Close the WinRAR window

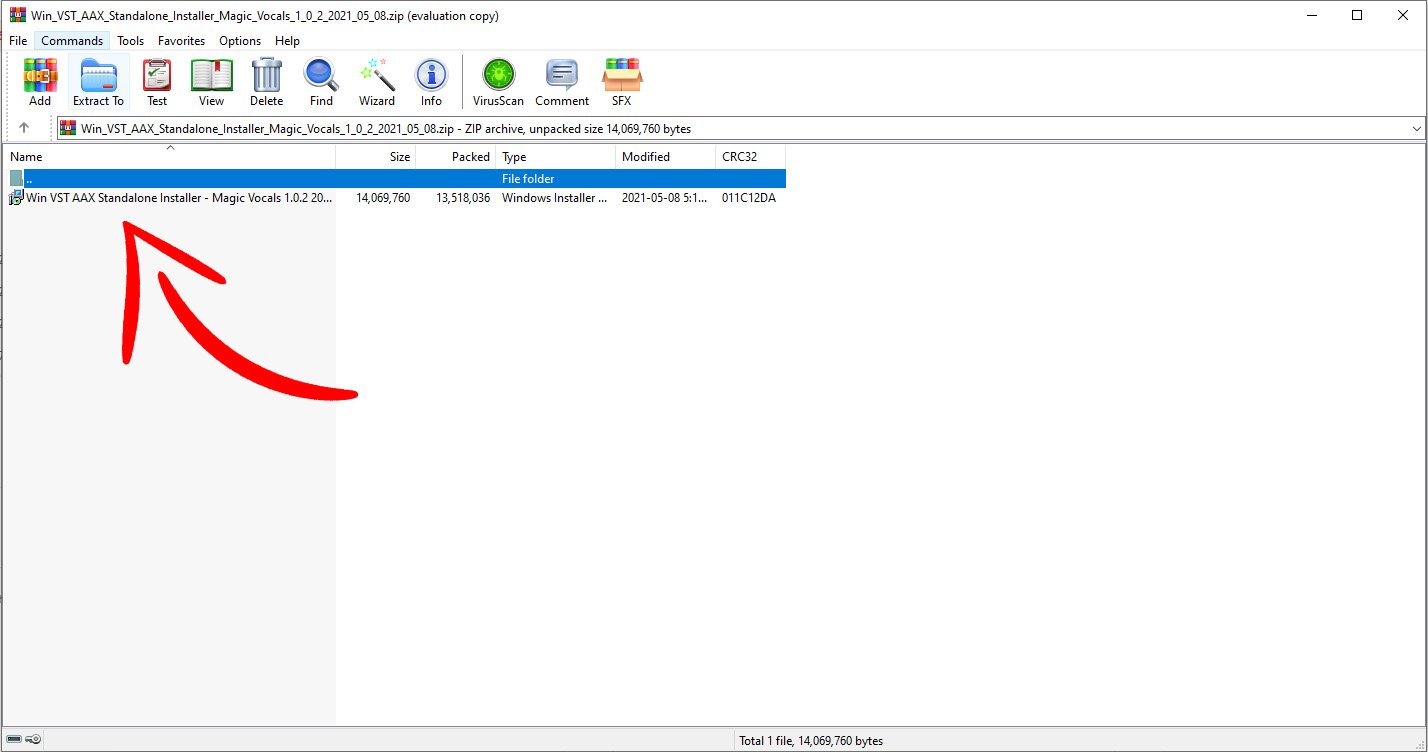click(x=1403, y=15)
